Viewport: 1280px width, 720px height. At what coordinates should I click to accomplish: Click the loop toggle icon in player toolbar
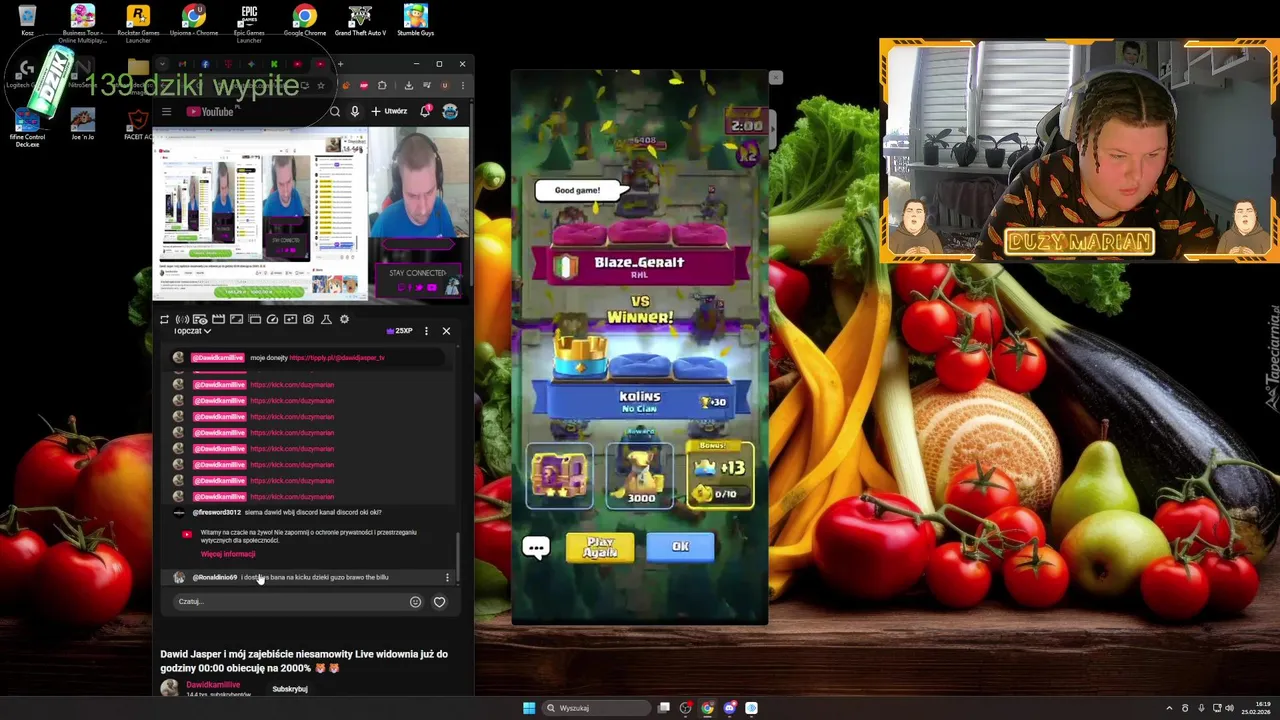(164, 319)
